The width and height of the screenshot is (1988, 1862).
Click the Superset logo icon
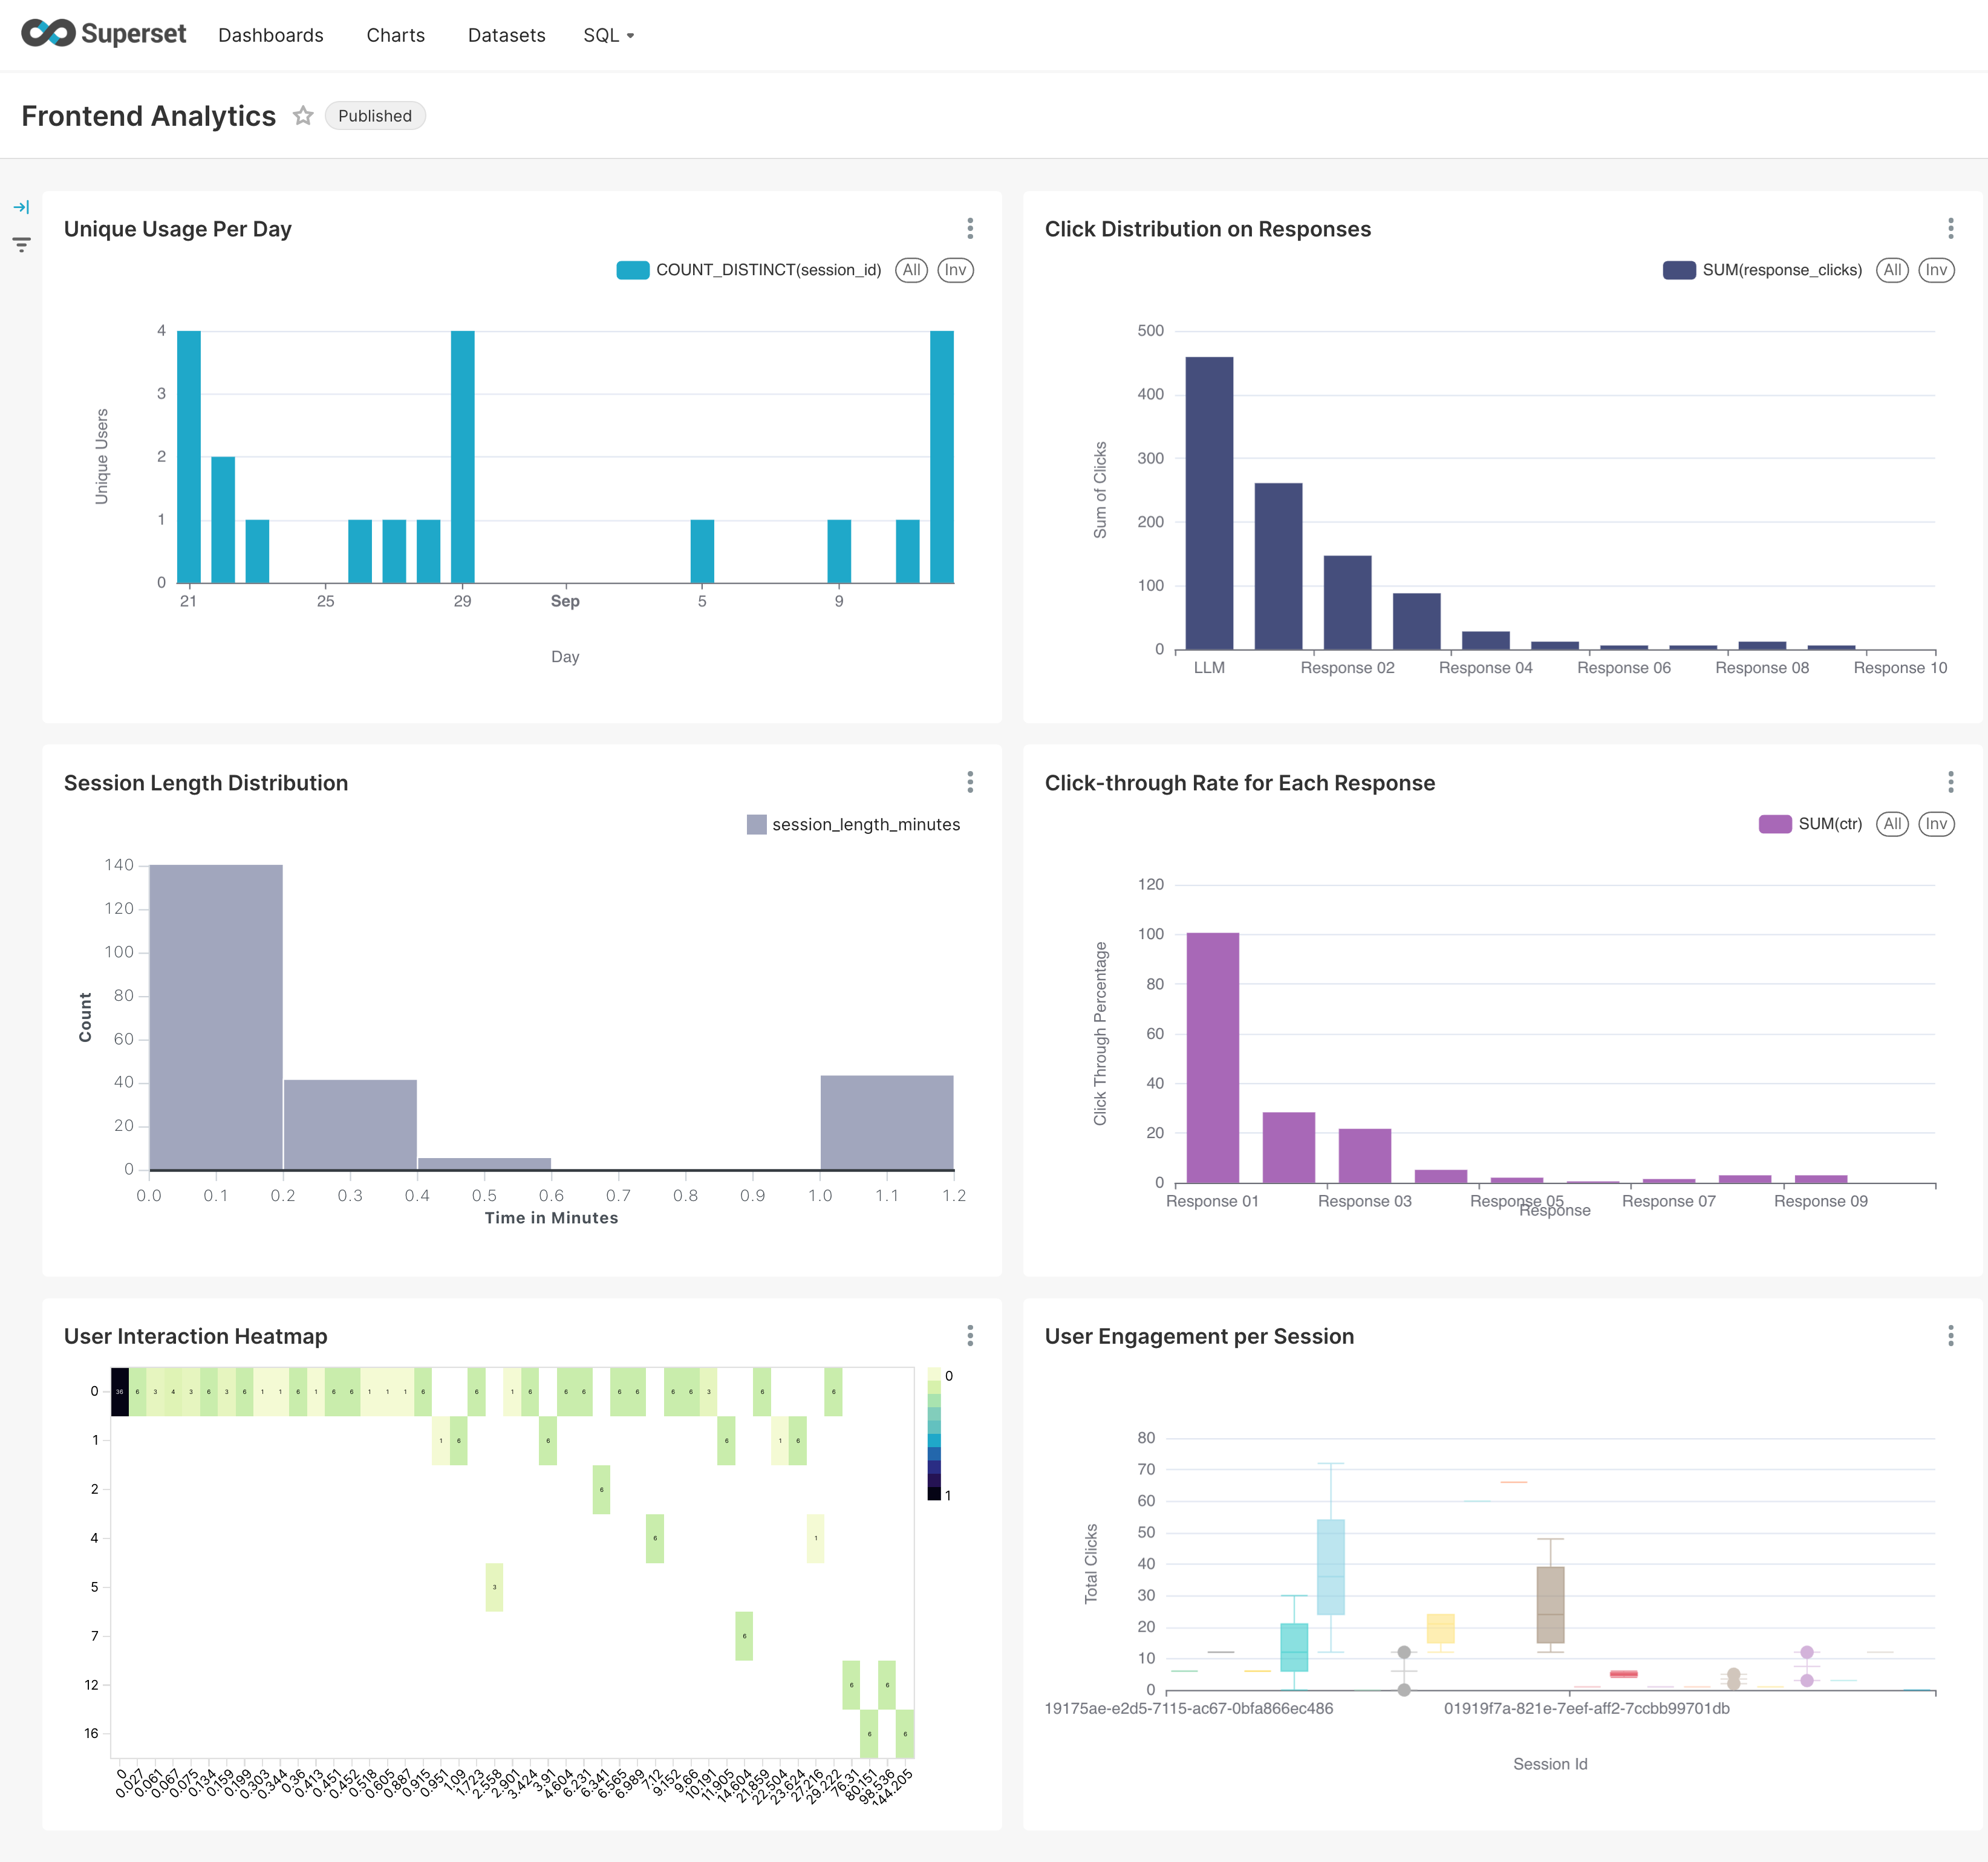(x=48, y=34)
